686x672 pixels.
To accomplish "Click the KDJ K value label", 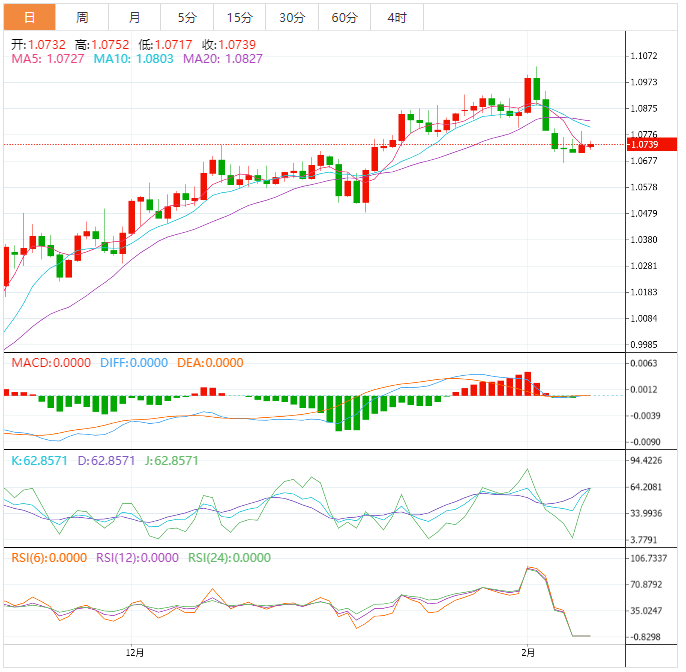I will tap(39, 461).
